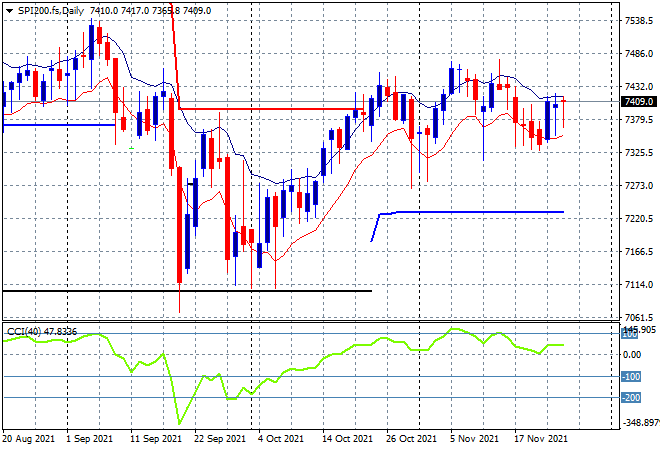The width and height of the screenshot is (660, 450).
Task: Select the SPI200.fs,Daily chart title text
Action: coord(51,11)
